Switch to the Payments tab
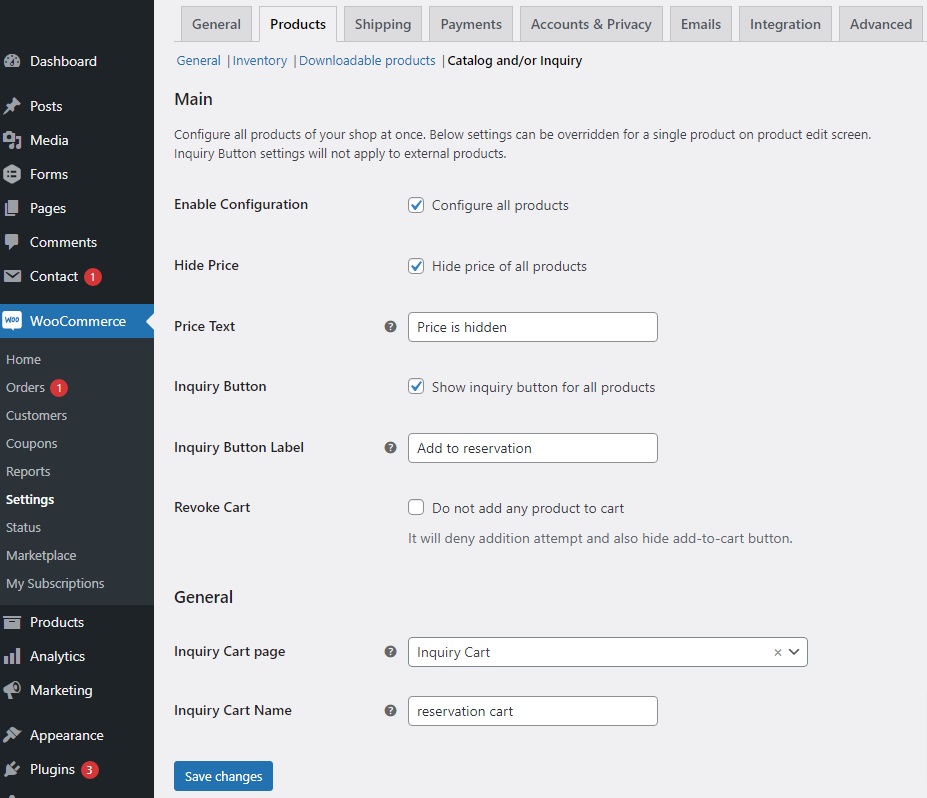Image resolution: width=927 pixels, height=798 pixels. (x=471, y=24)
